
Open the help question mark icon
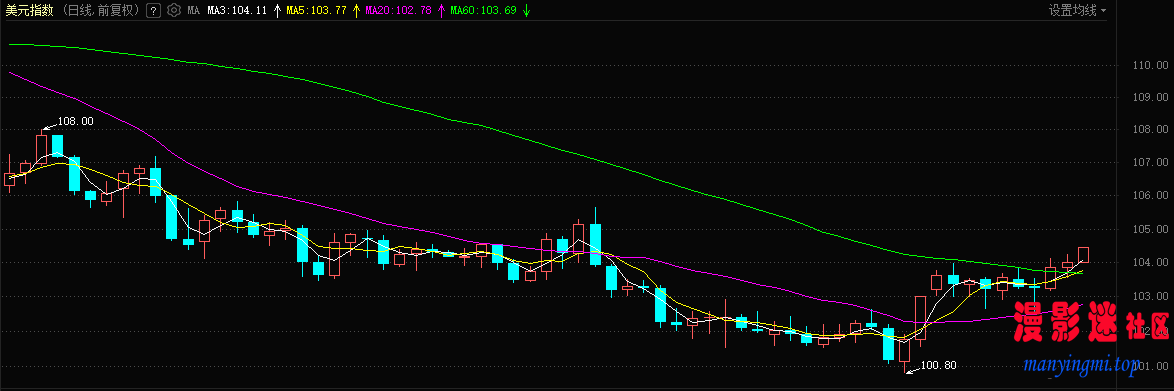pos(153,10)
